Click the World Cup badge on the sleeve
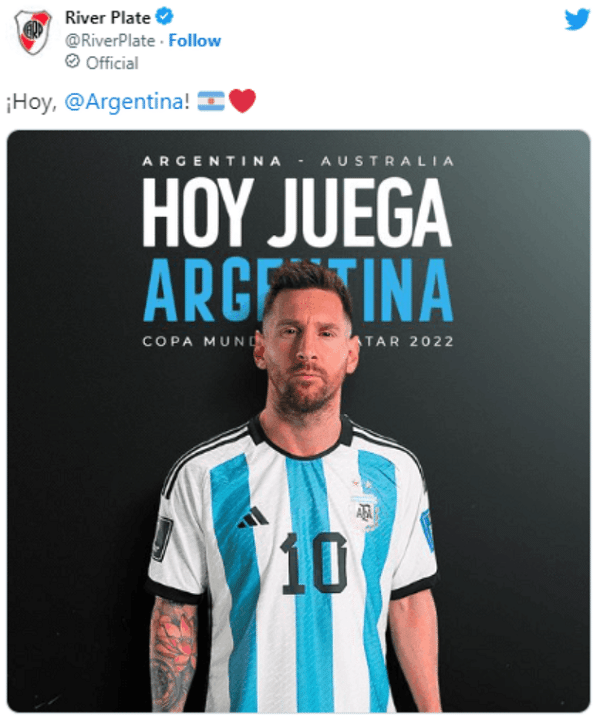Viewport: 600px width, 721px height. click(162, 539)
